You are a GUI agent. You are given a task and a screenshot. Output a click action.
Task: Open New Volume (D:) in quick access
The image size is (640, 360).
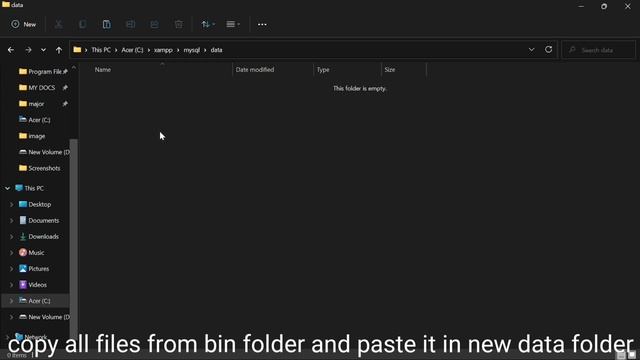(44, 152)
